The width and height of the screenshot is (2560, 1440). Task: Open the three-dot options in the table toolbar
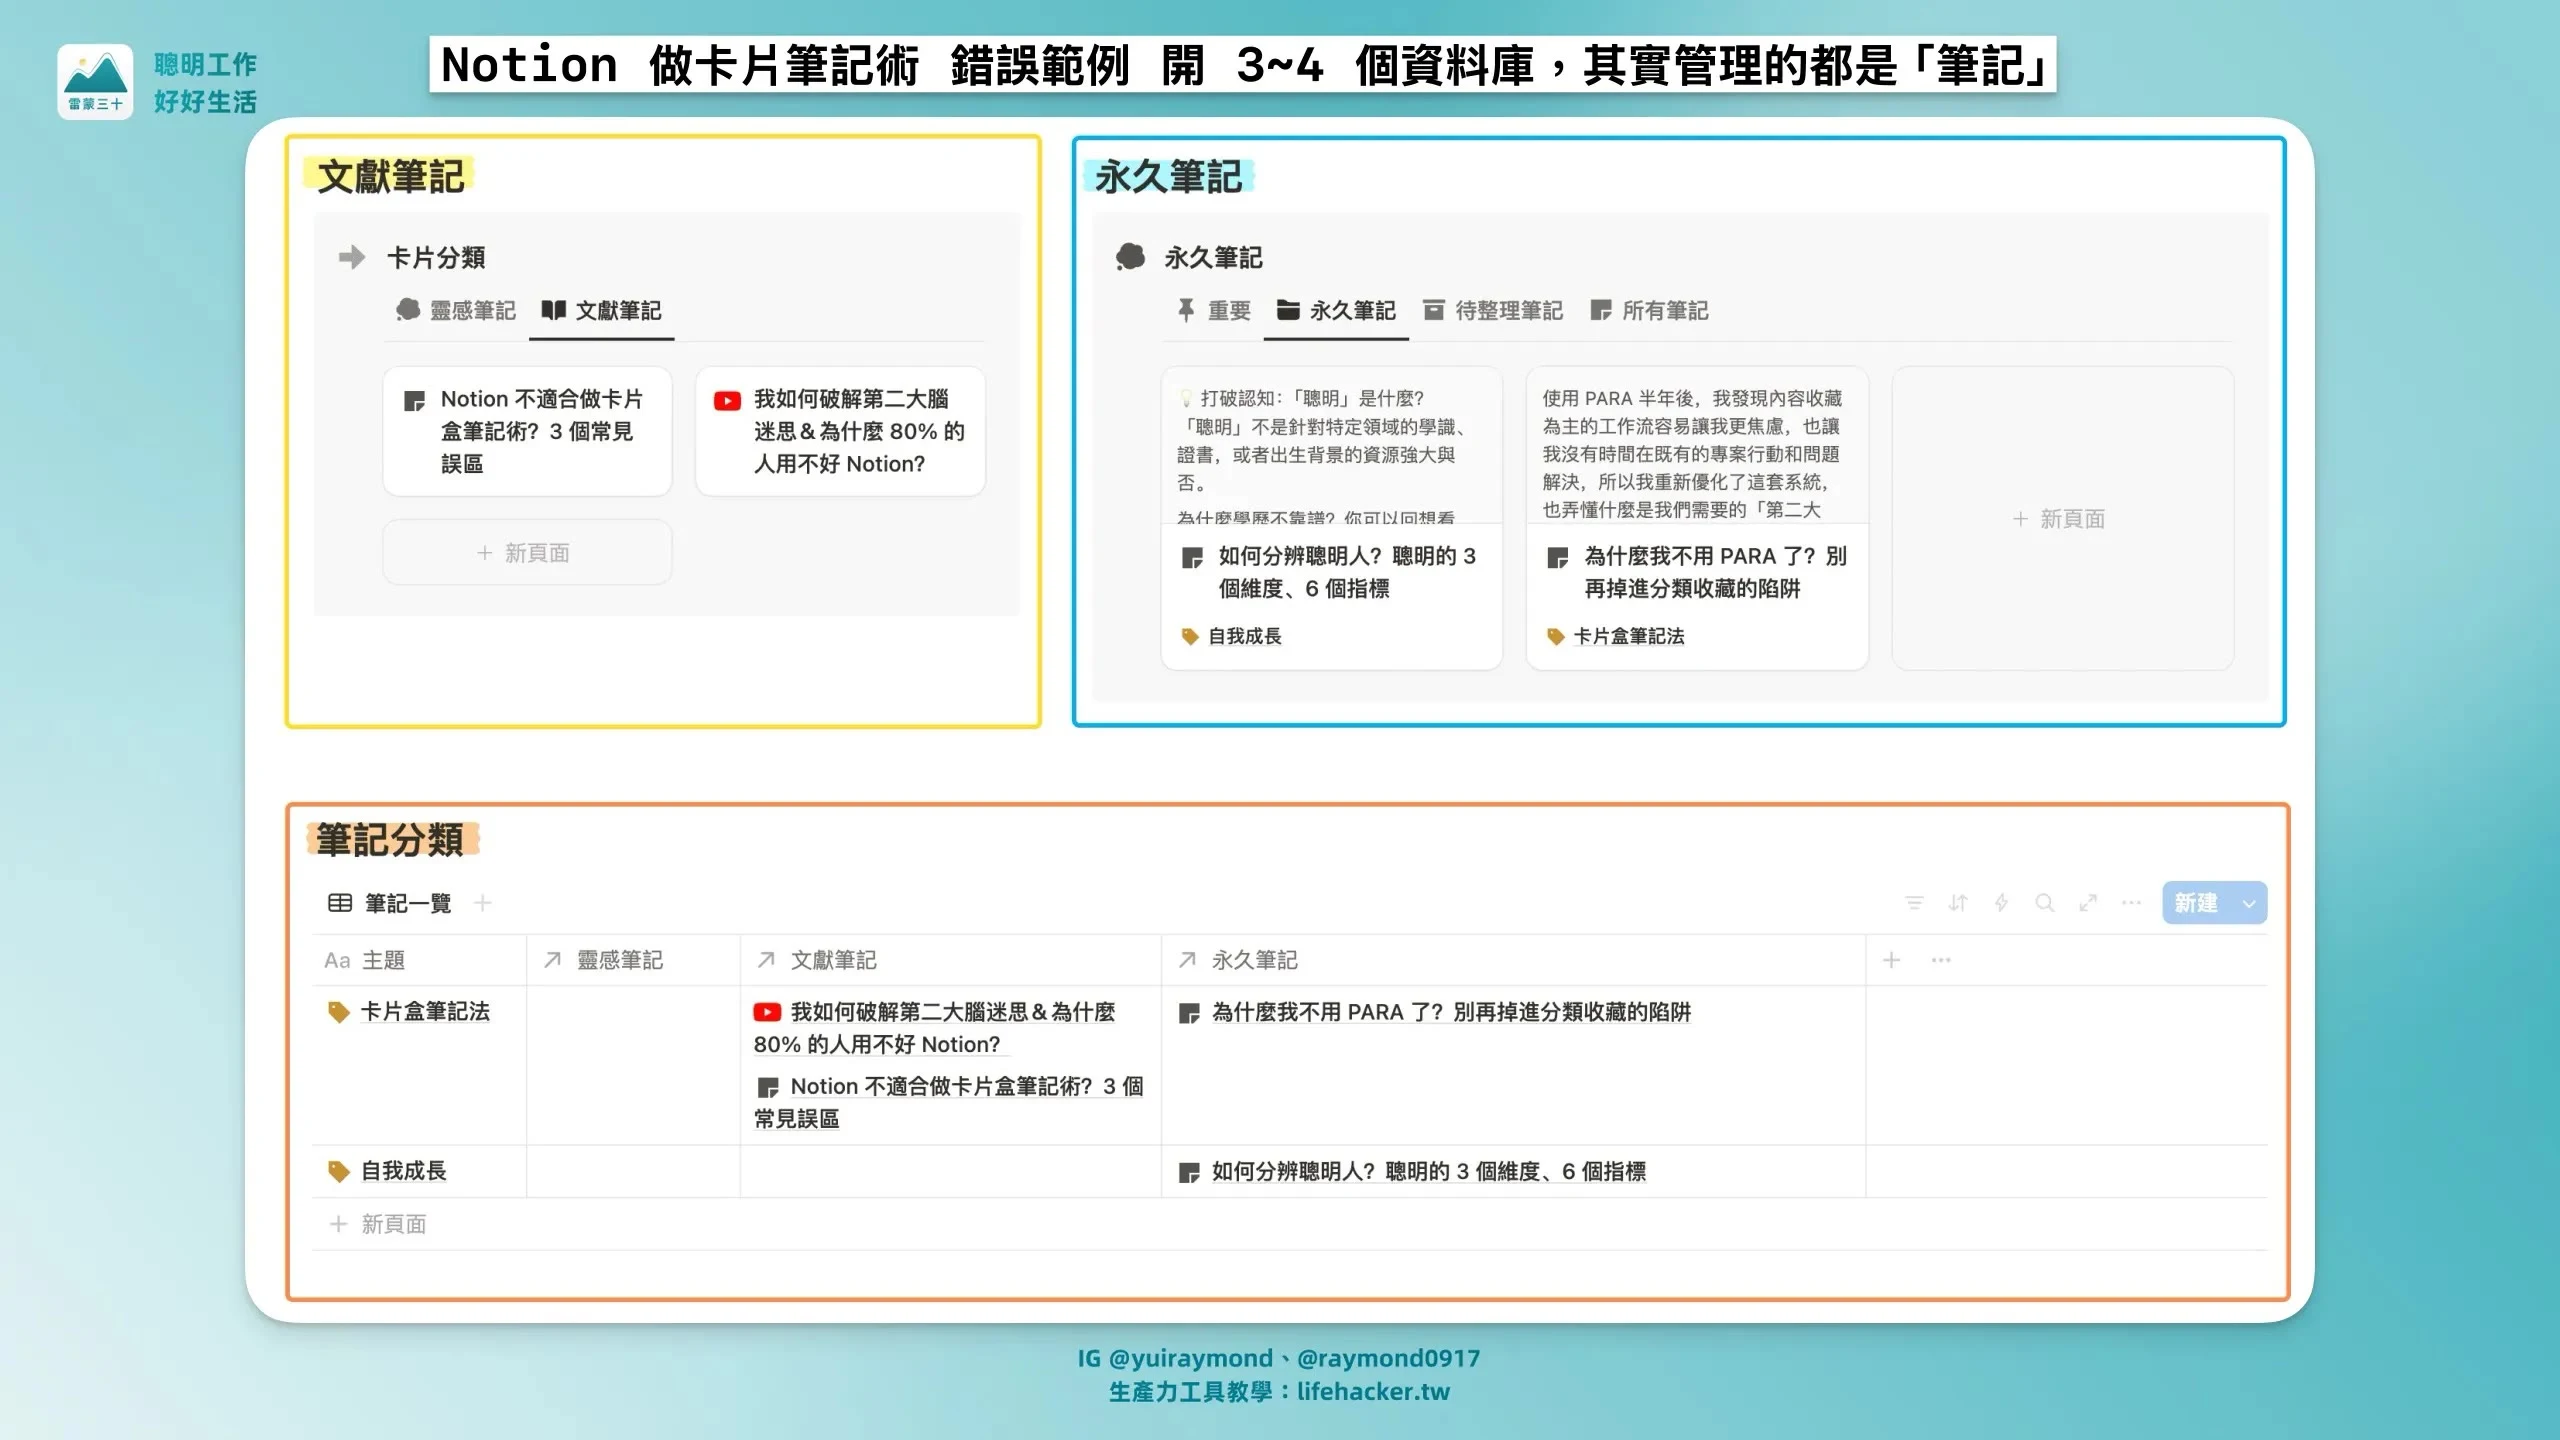[2131, 903]
